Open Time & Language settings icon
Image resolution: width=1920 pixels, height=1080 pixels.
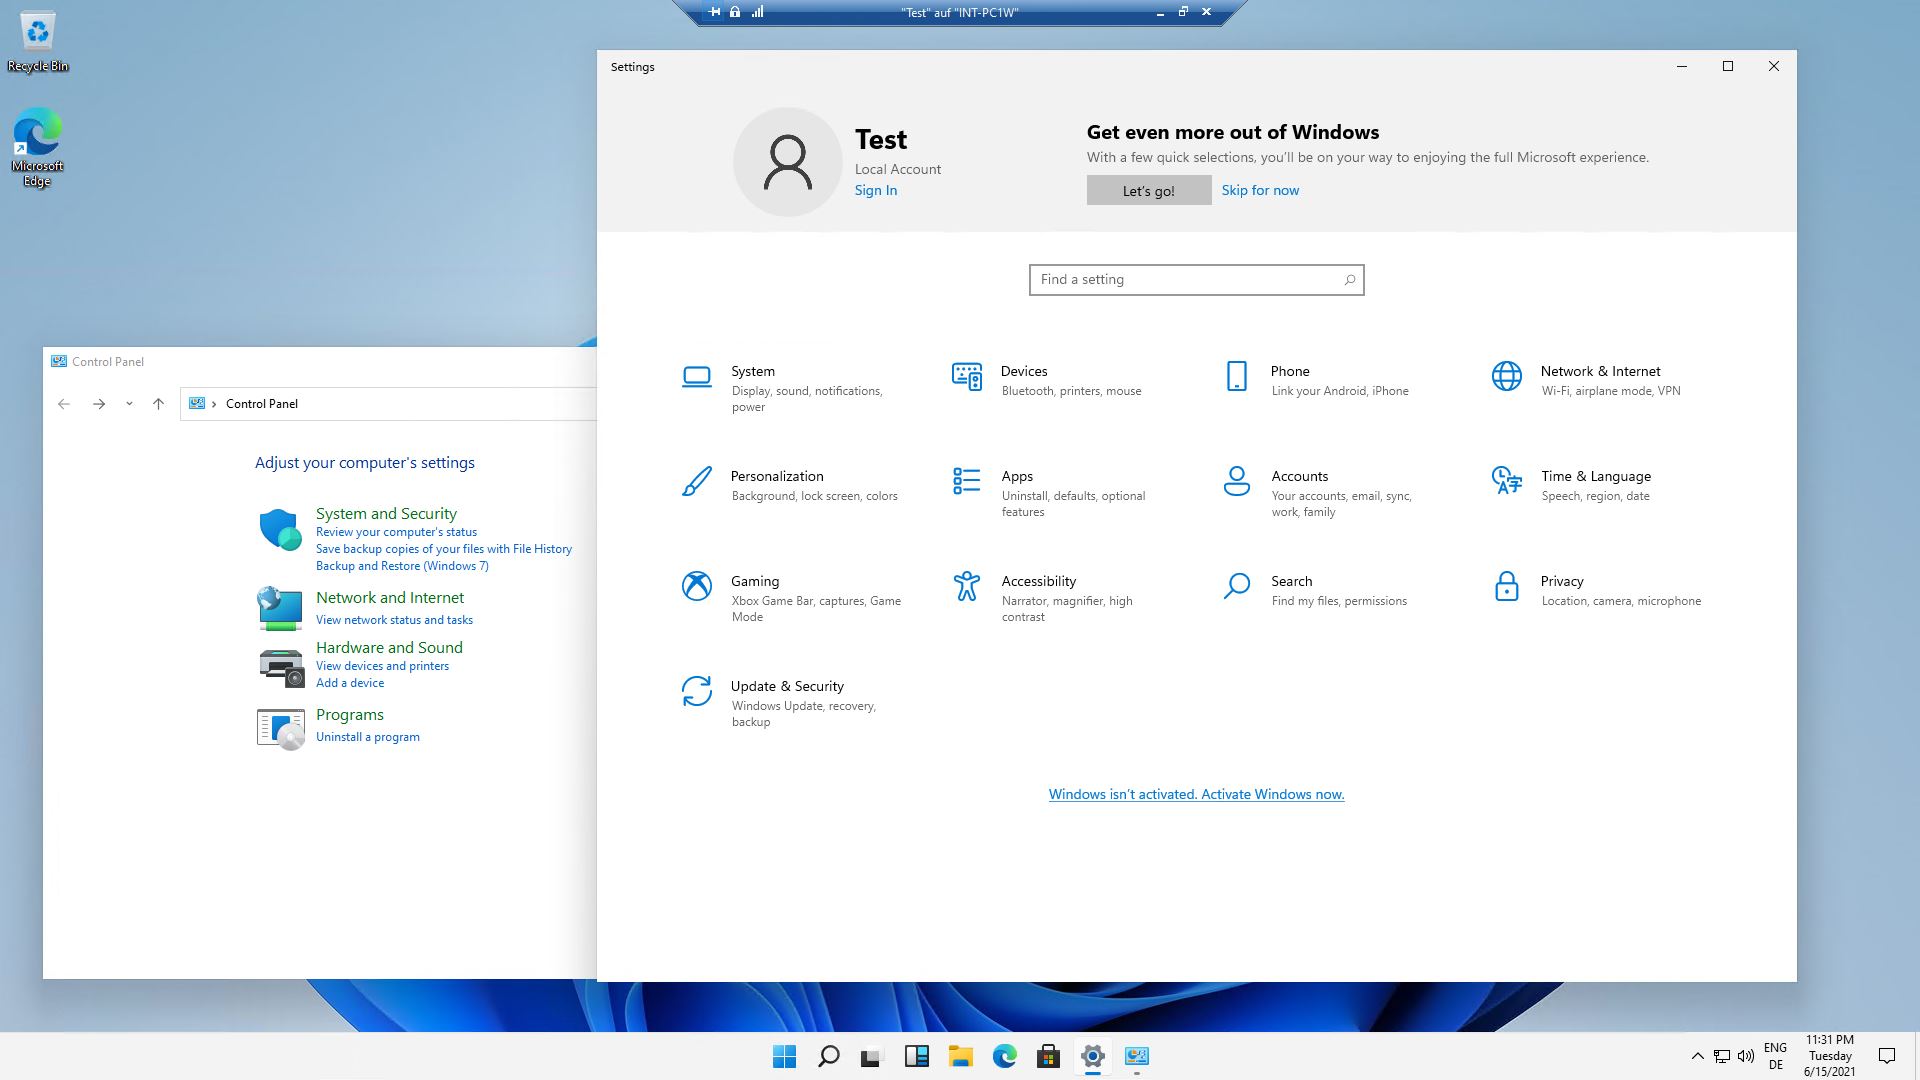pyautogui.click(x=1507, y=482)
